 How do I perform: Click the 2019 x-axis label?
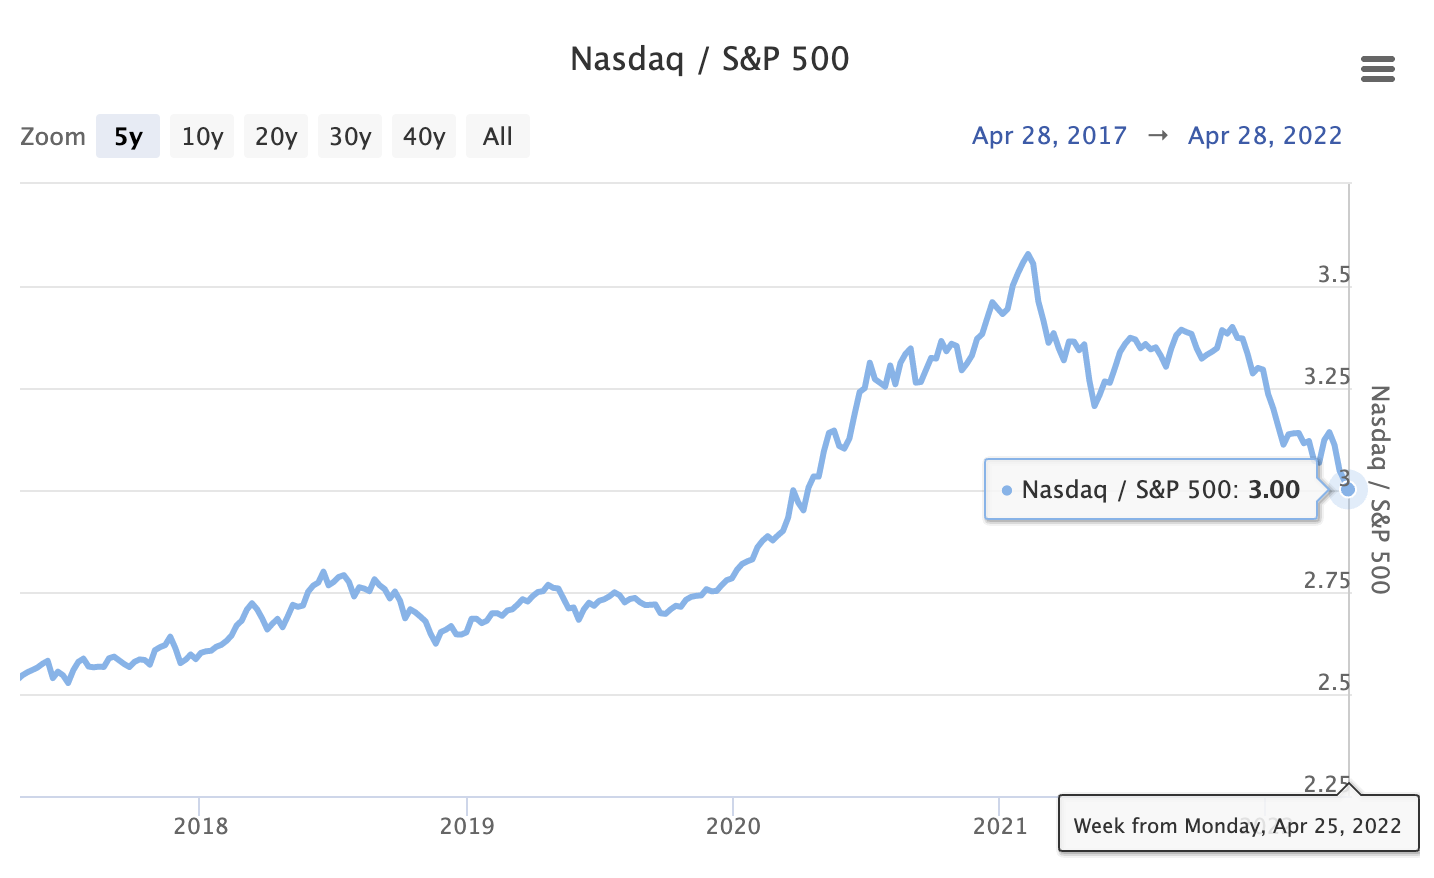pyautogui.click(x=467, y=826)
